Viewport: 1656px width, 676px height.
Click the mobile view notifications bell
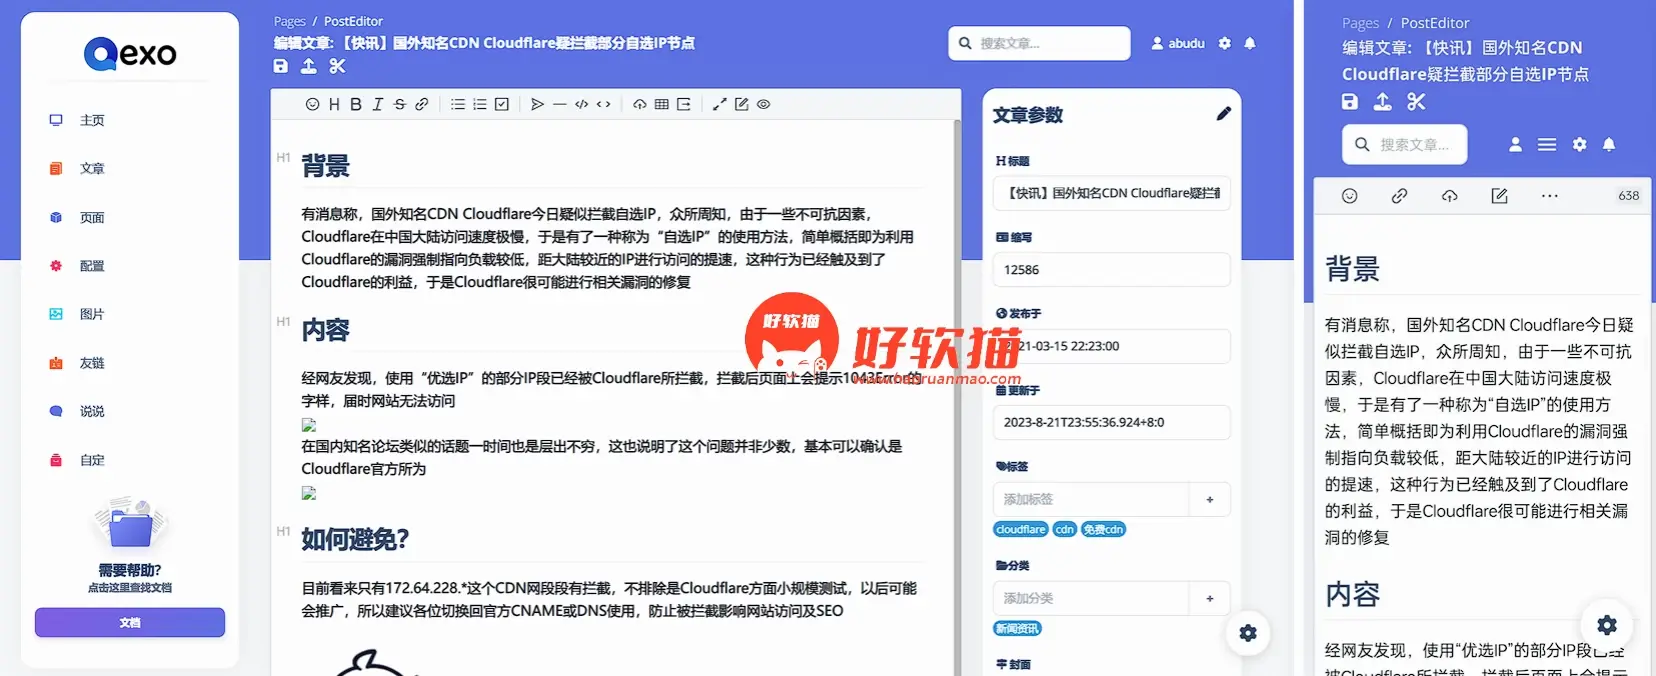pos(1609,144)
